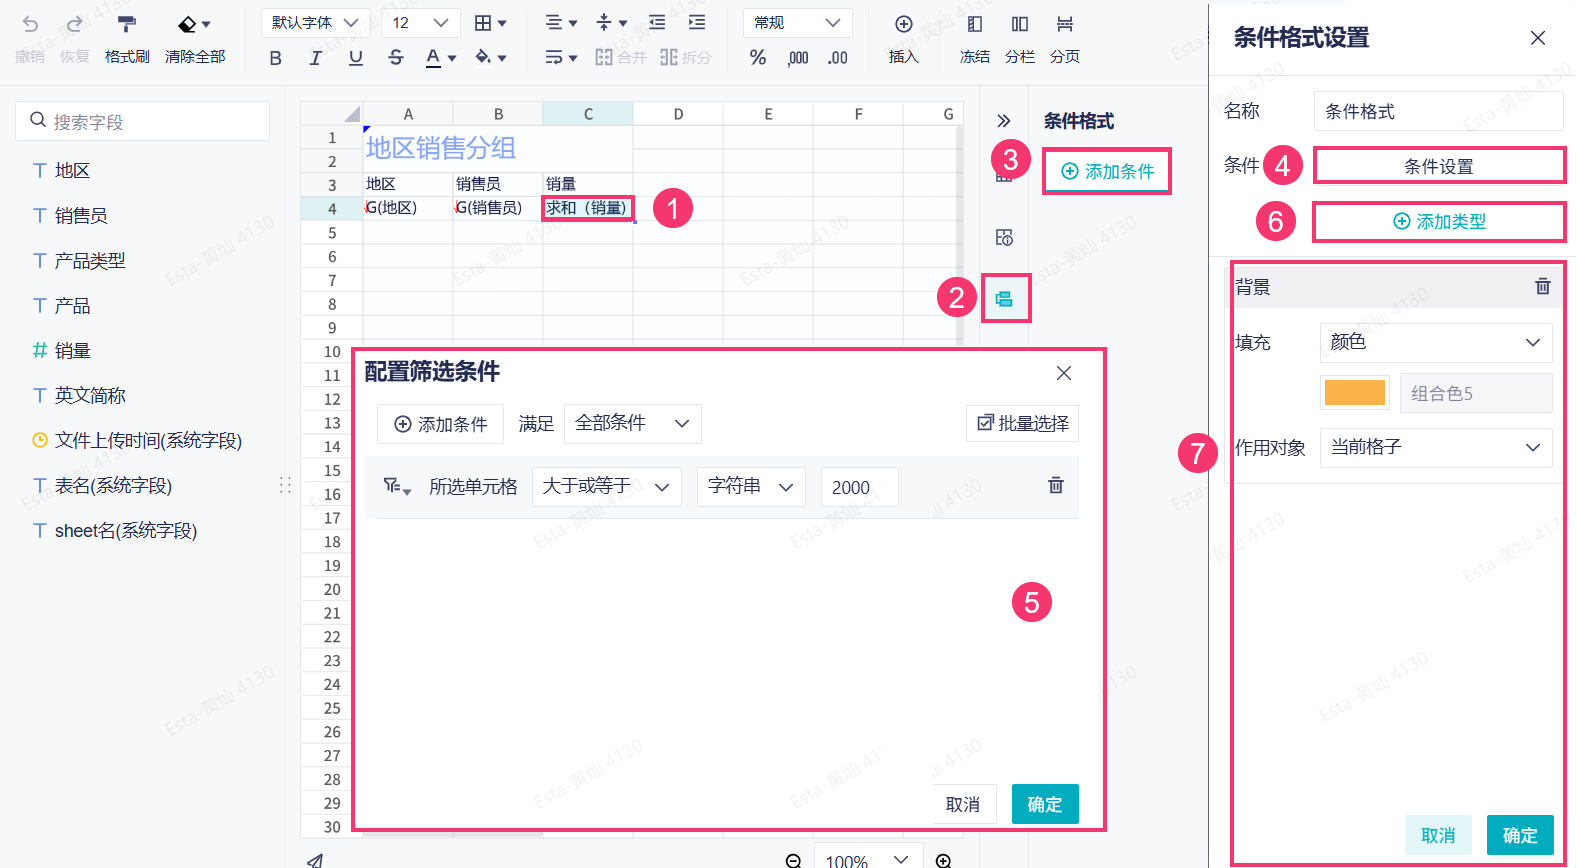Screen dimensions: 1576x868
Task: Click the 名称 input with 条件格式
Action: point(1438,111)
